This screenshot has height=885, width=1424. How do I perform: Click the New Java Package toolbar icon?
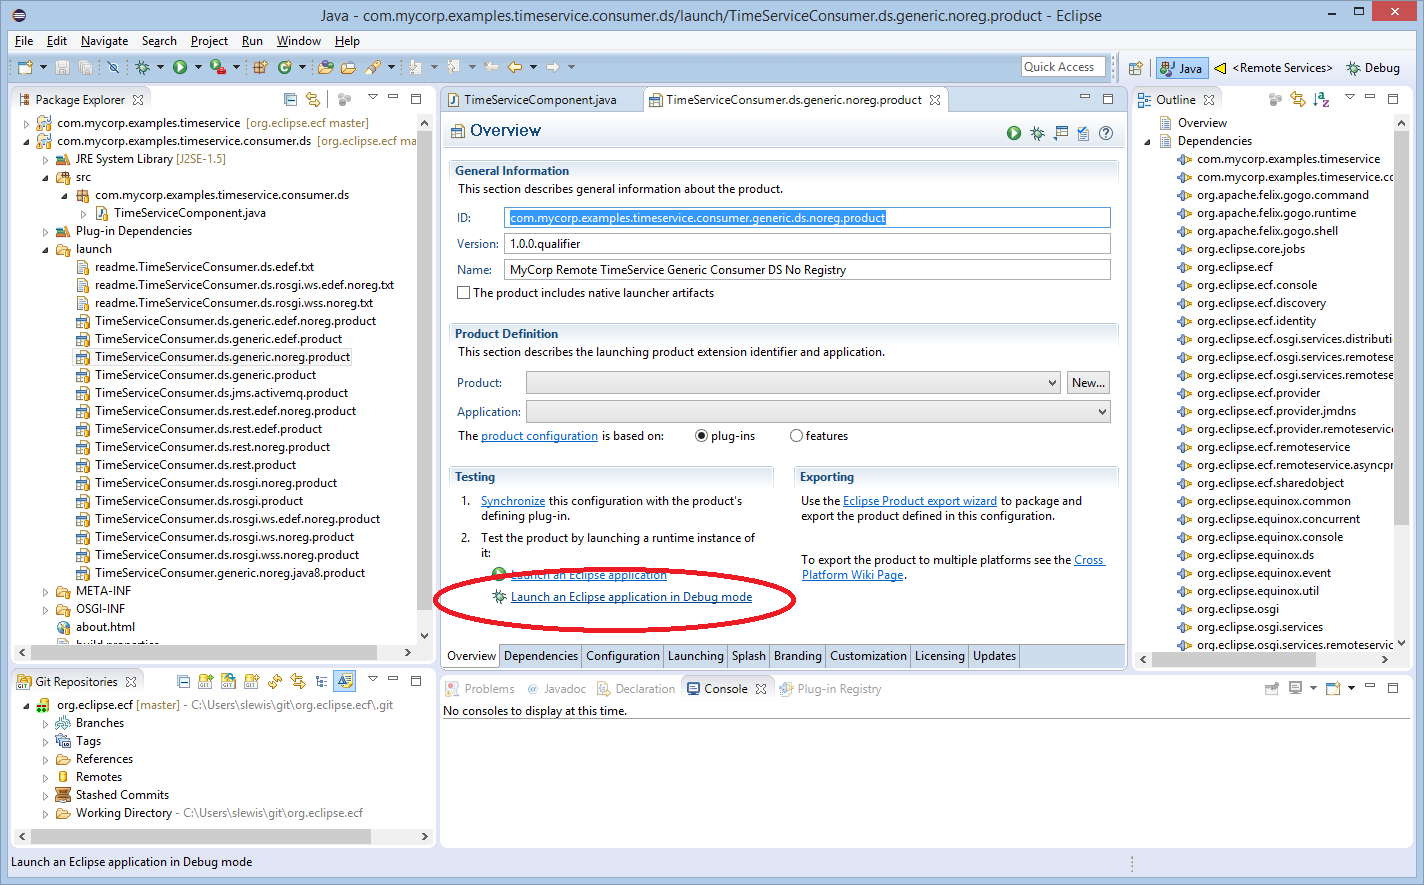[260, 67]
